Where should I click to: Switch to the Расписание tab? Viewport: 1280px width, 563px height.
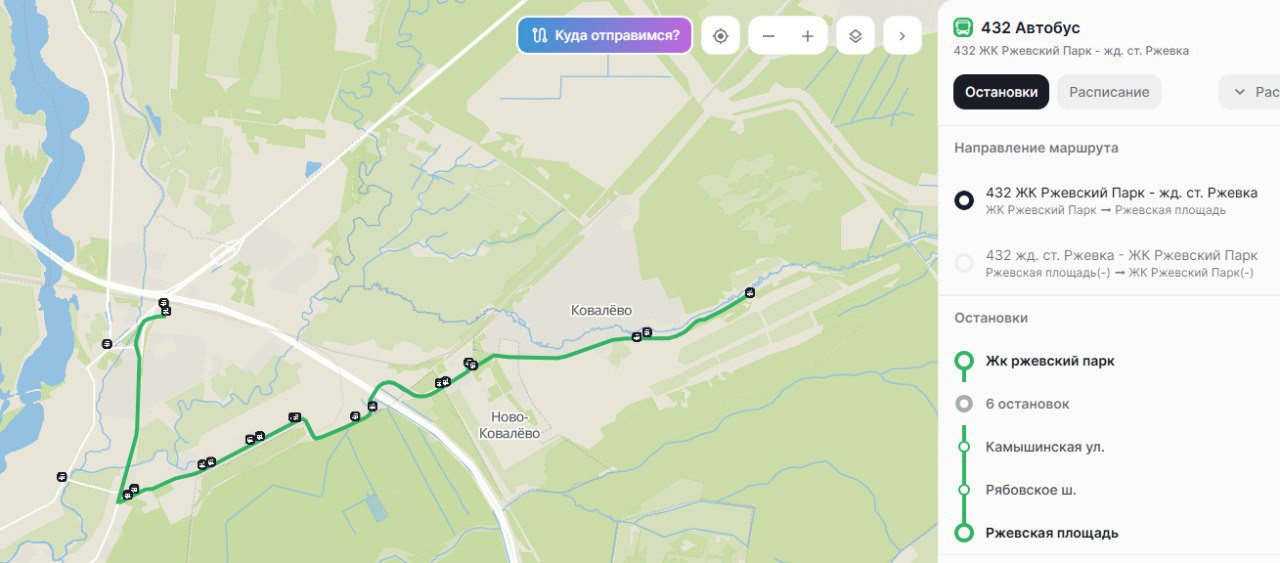[1109, 92]
